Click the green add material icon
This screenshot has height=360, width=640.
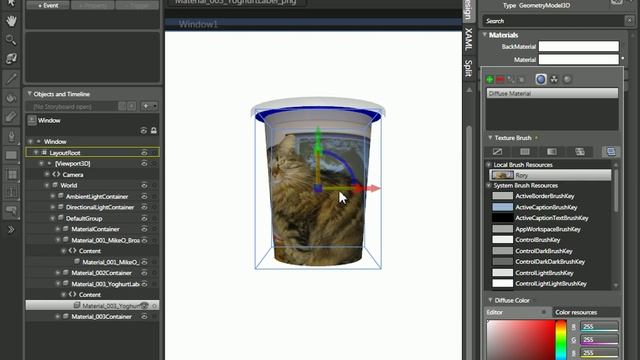tap(490, 80)
